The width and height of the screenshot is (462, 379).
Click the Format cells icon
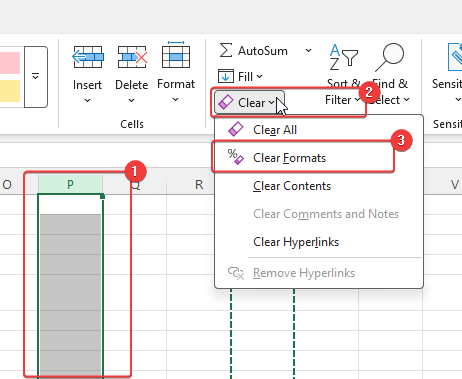(176, 55)
